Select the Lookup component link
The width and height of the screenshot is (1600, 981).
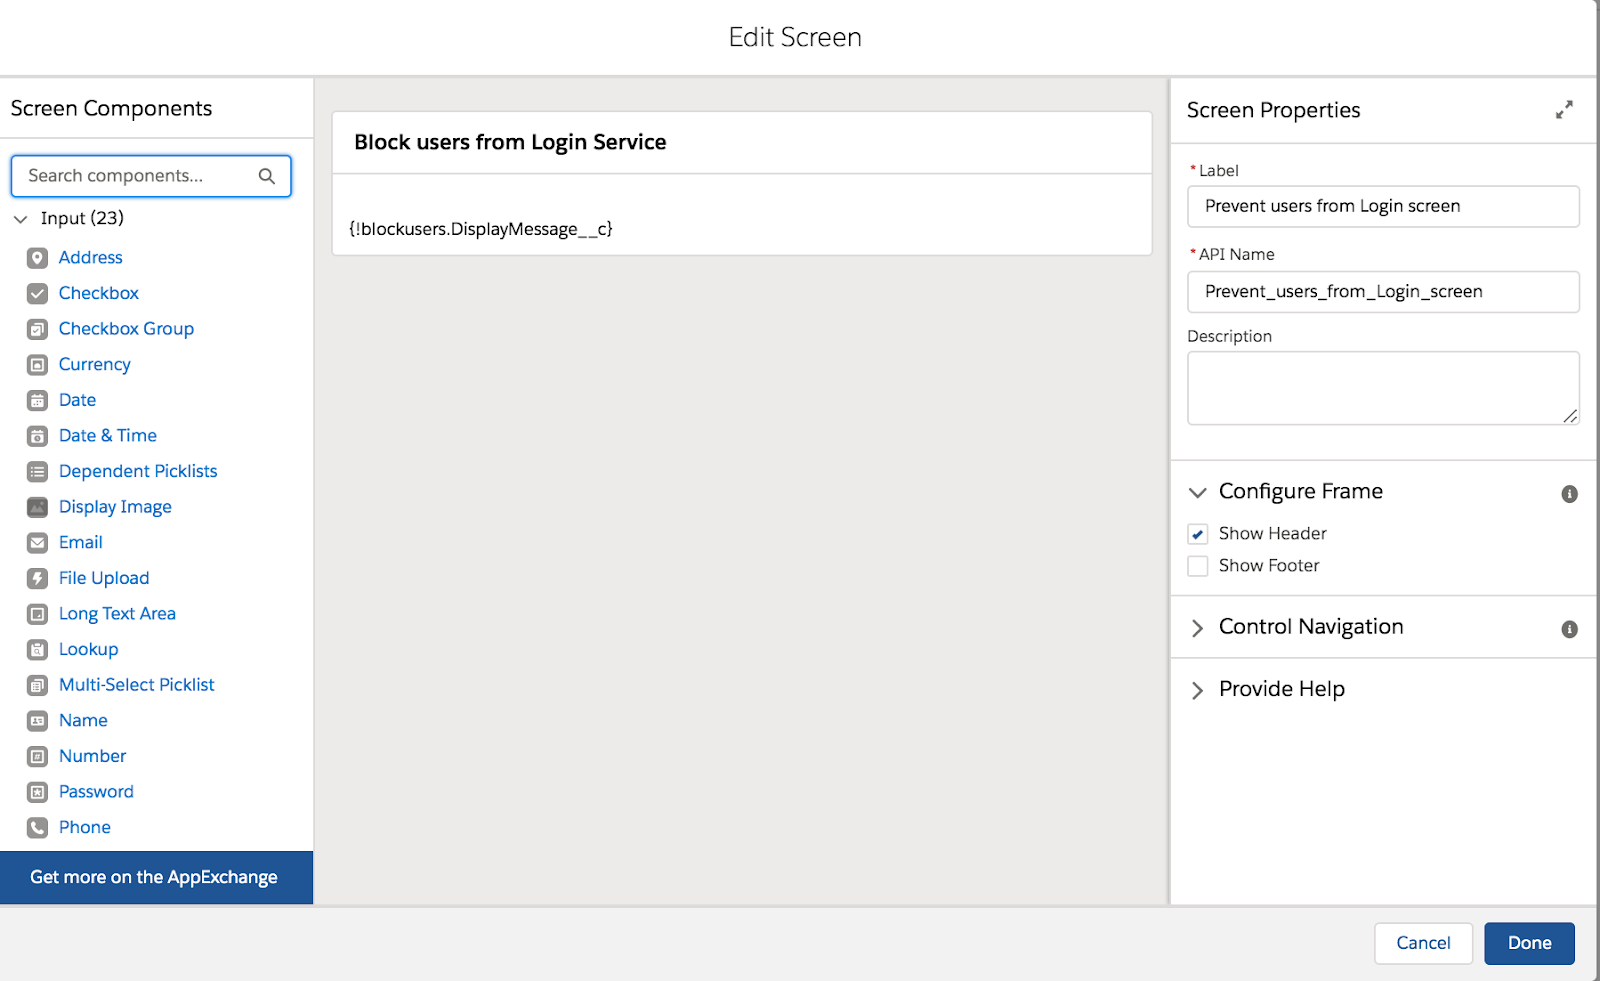(89, 649)
